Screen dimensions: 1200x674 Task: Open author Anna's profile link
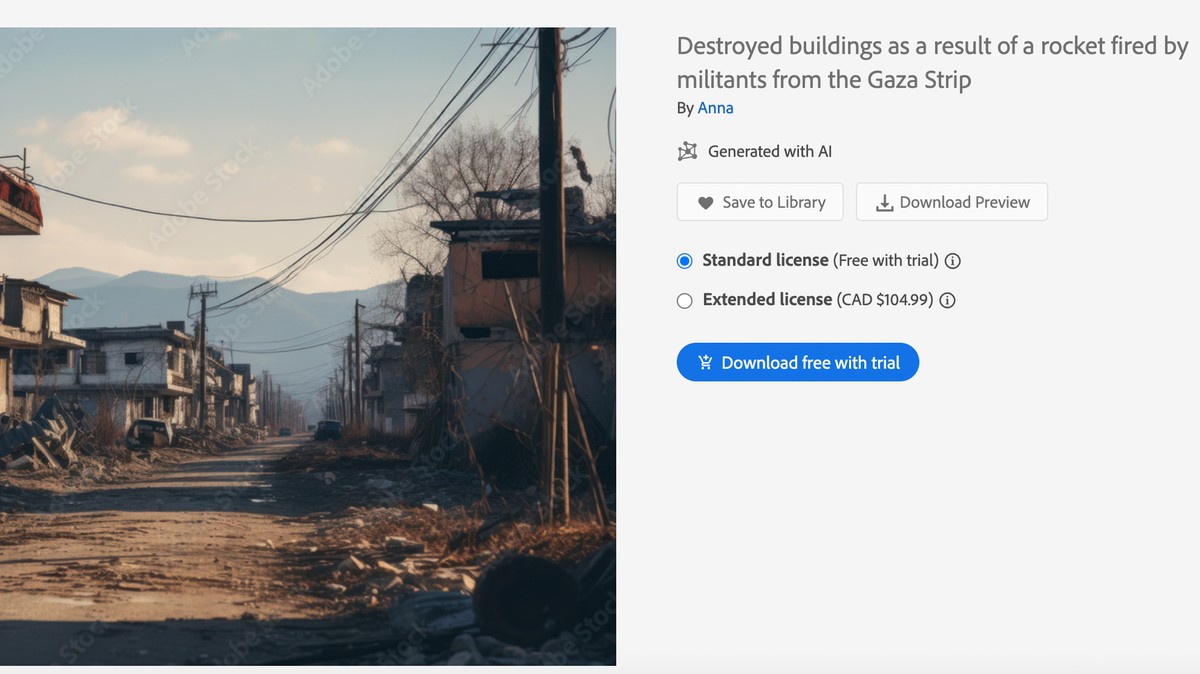click(x=715, y=108)
